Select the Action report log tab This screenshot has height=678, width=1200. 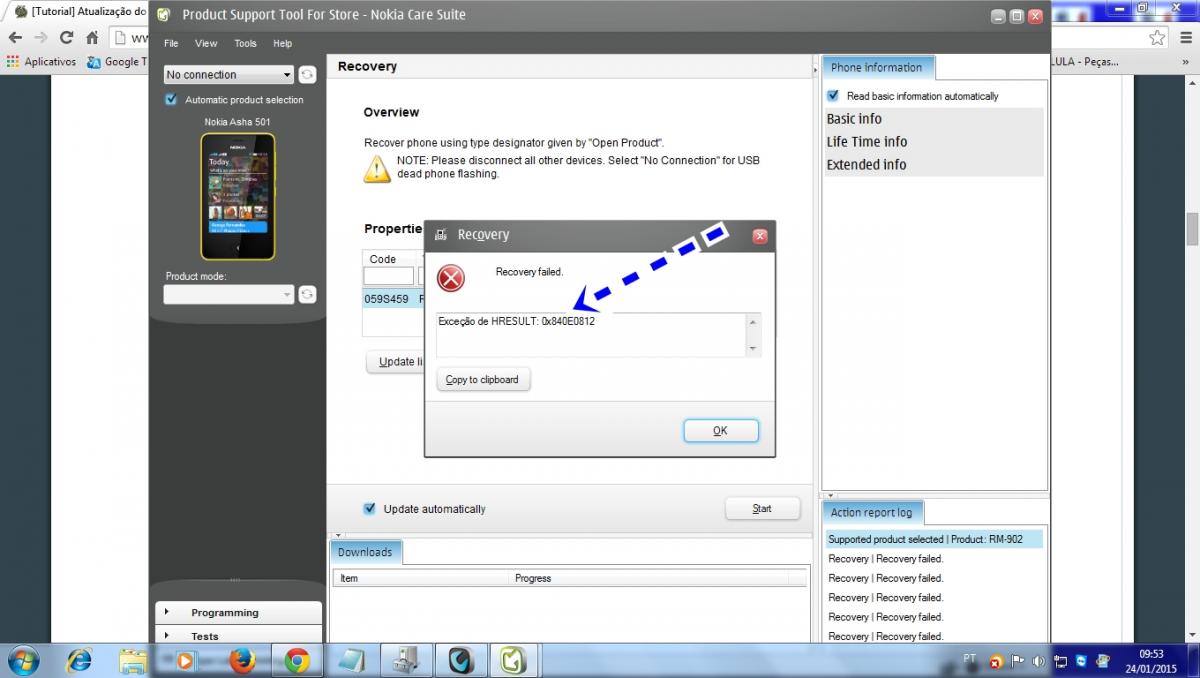tap(872, 513)
